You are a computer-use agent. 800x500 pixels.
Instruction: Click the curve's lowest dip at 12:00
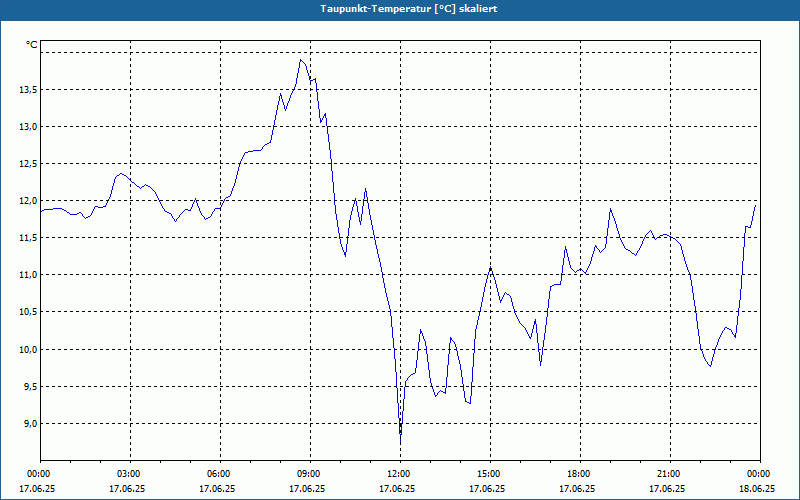[401, 439]
